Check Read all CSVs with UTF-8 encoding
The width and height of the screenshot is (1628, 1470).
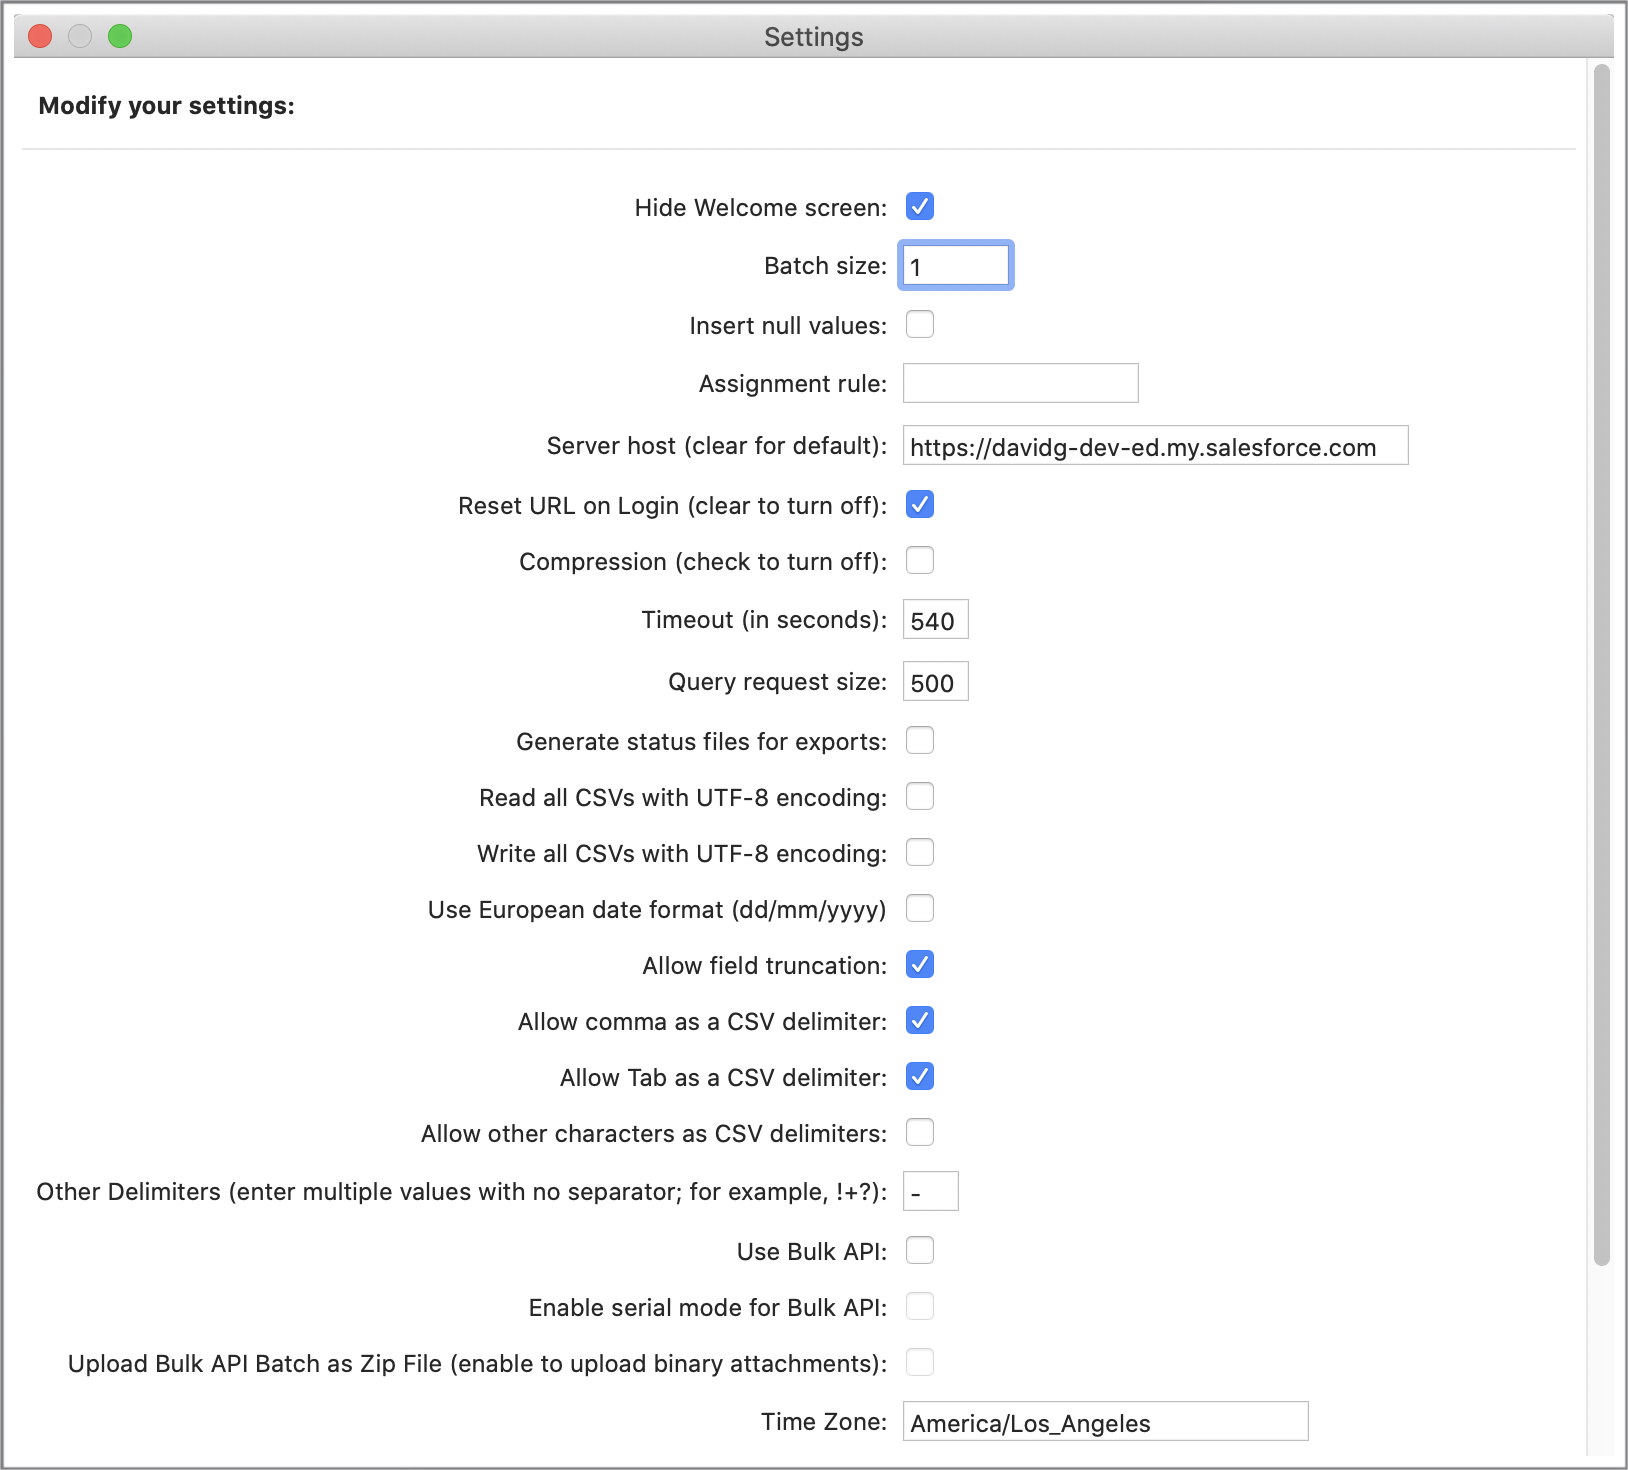point(919,797)
